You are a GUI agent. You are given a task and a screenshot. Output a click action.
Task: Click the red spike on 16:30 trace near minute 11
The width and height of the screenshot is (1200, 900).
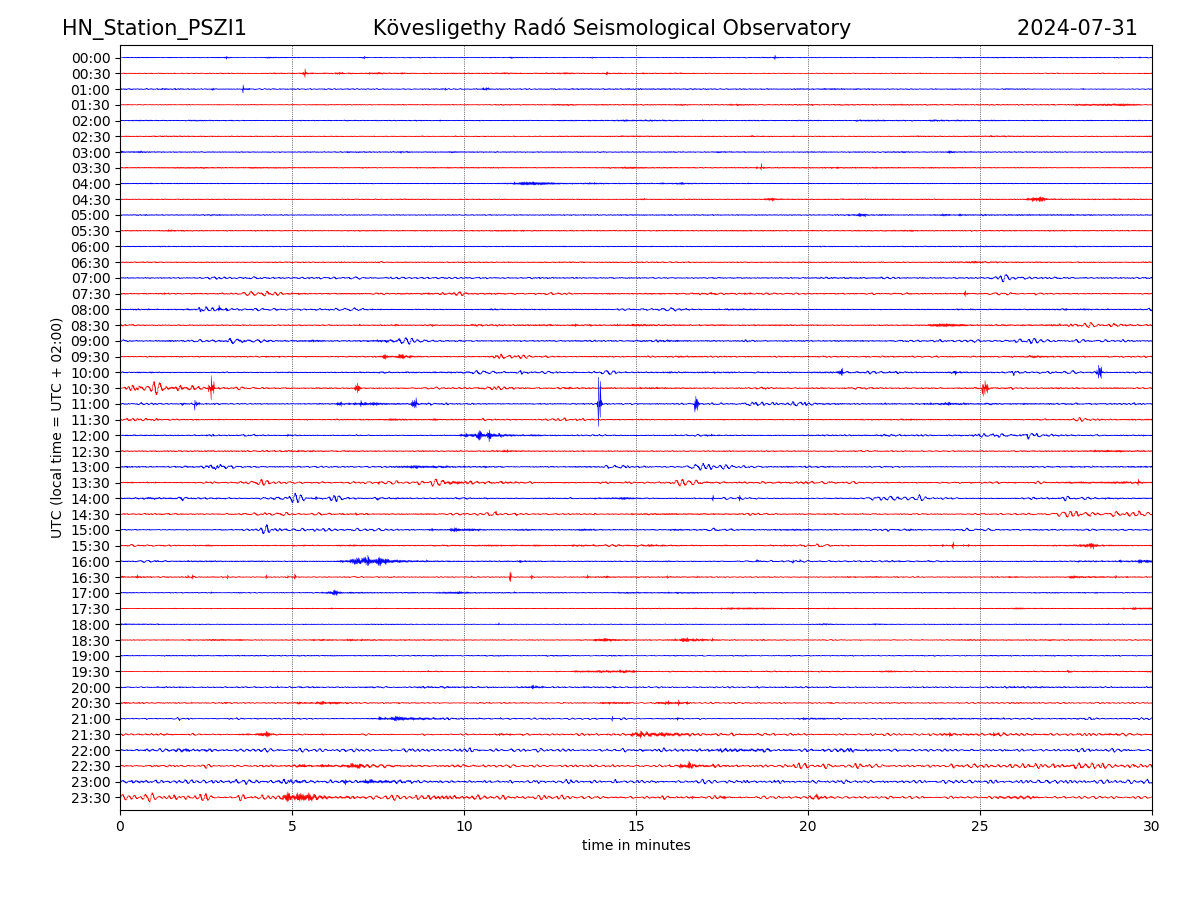click(x=510, y=576)
